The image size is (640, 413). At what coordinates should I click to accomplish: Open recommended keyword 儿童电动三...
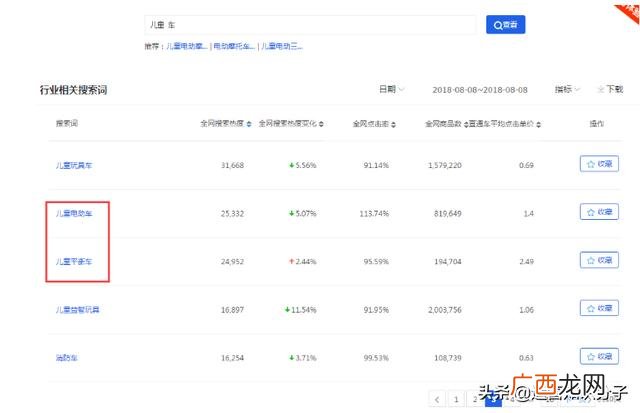(282, 46)
